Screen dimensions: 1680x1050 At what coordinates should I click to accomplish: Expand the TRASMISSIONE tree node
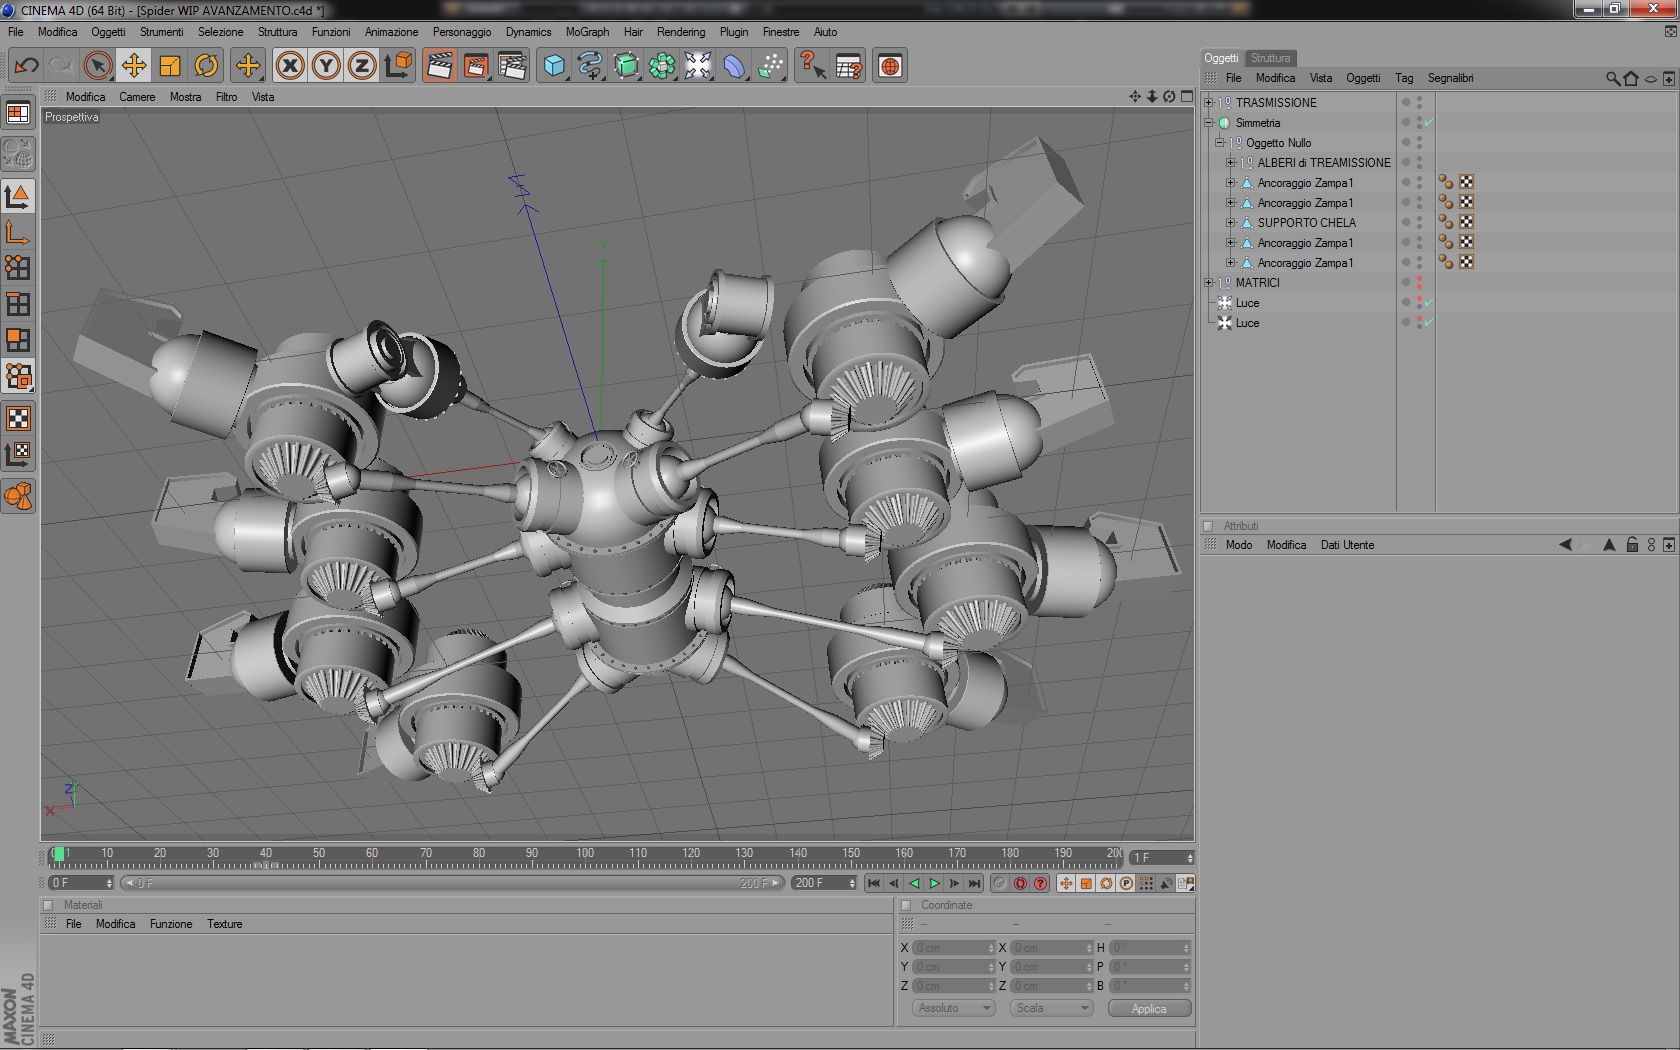[1209, 103]
